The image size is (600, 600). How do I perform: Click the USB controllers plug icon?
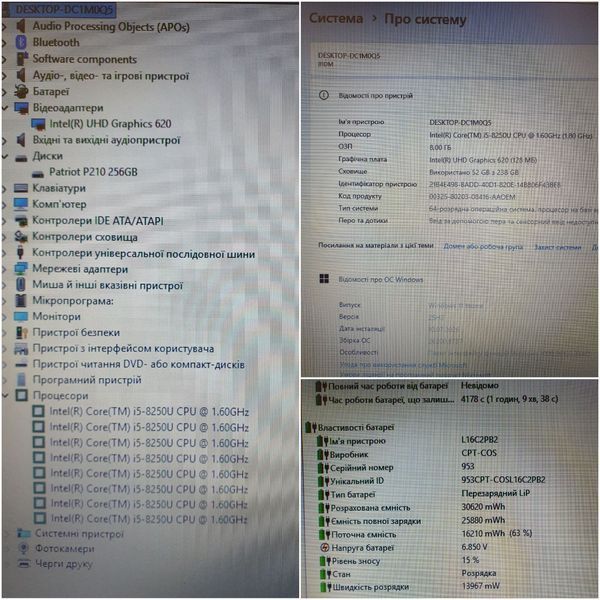(21, 252)
